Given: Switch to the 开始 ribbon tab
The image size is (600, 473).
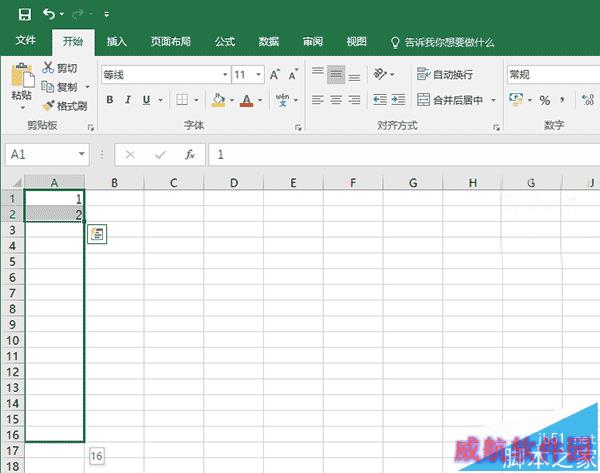Looking at the screenshot, I should point(73,41).
